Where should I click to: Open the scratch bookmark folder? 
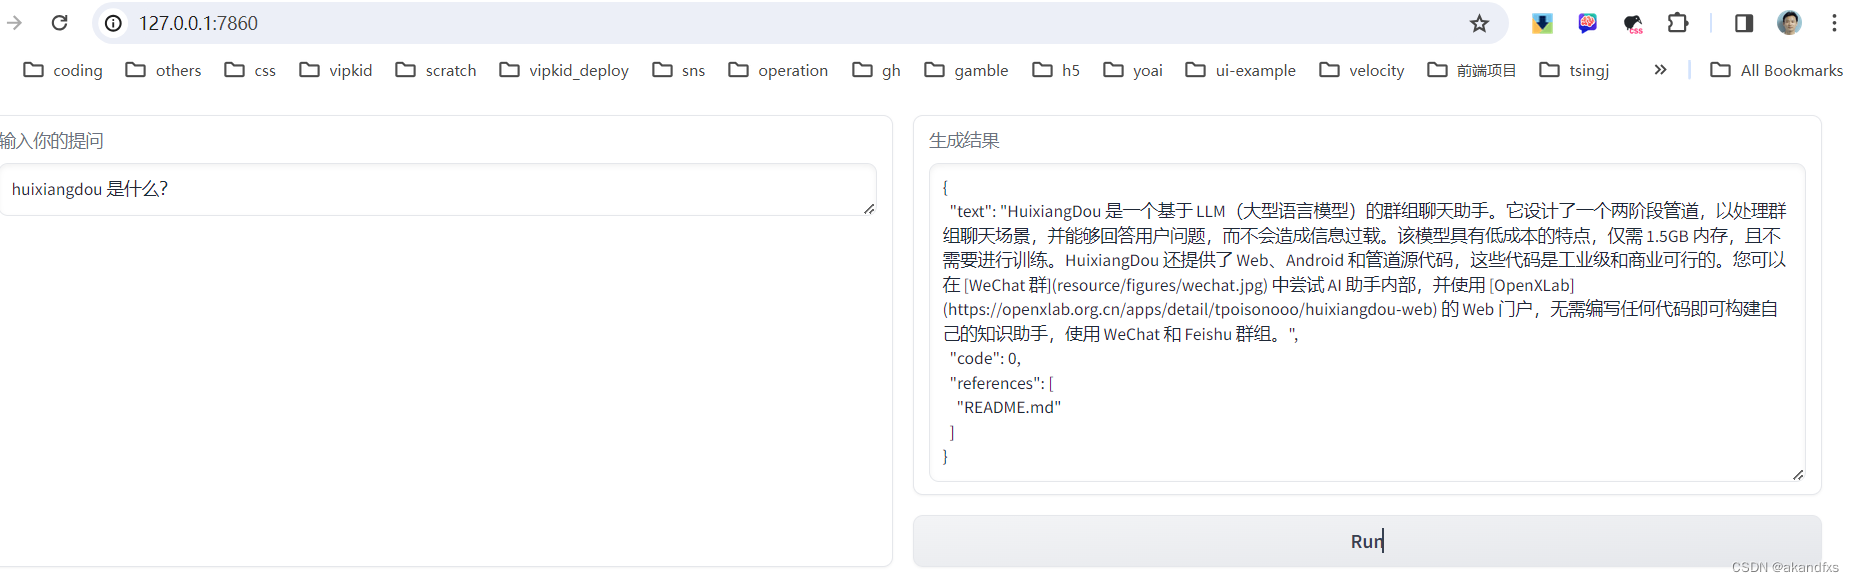click(436, 70)
